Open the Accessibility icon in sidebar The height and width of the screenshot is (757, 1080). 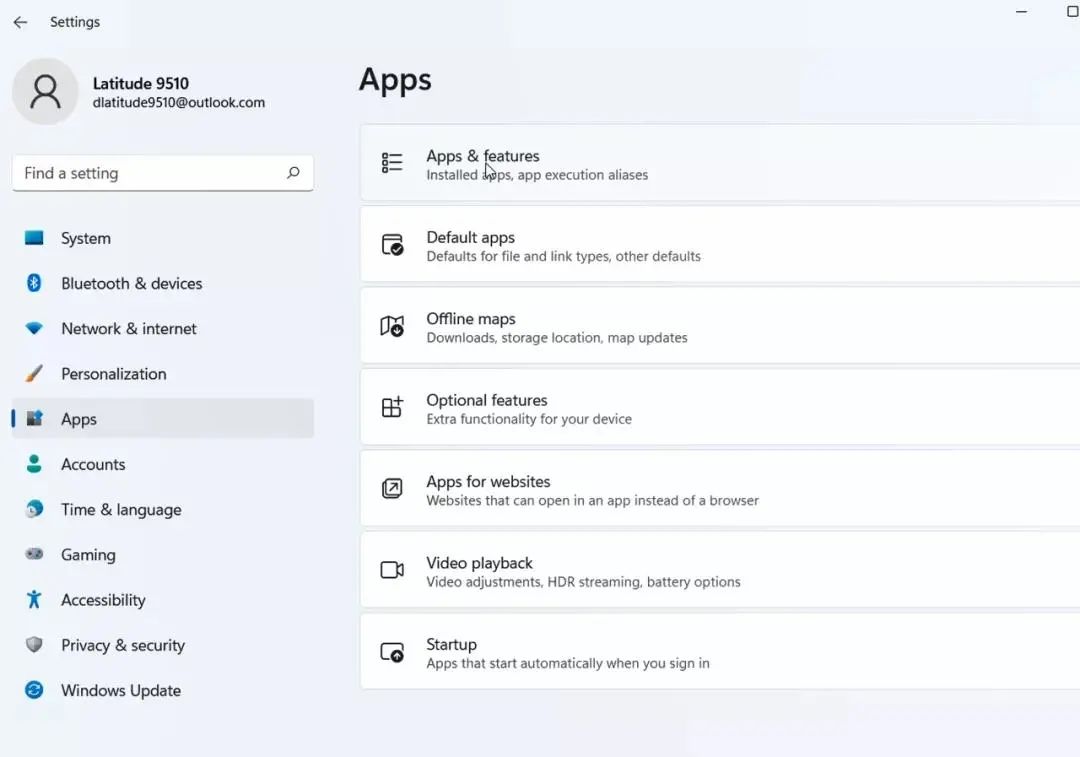(34, 599)
